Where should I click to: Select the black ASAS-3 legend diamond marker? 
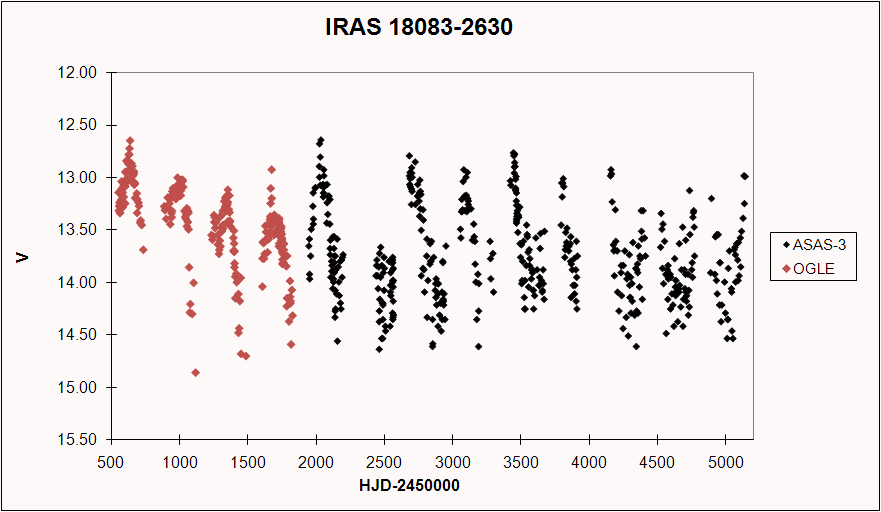(786, 243)
